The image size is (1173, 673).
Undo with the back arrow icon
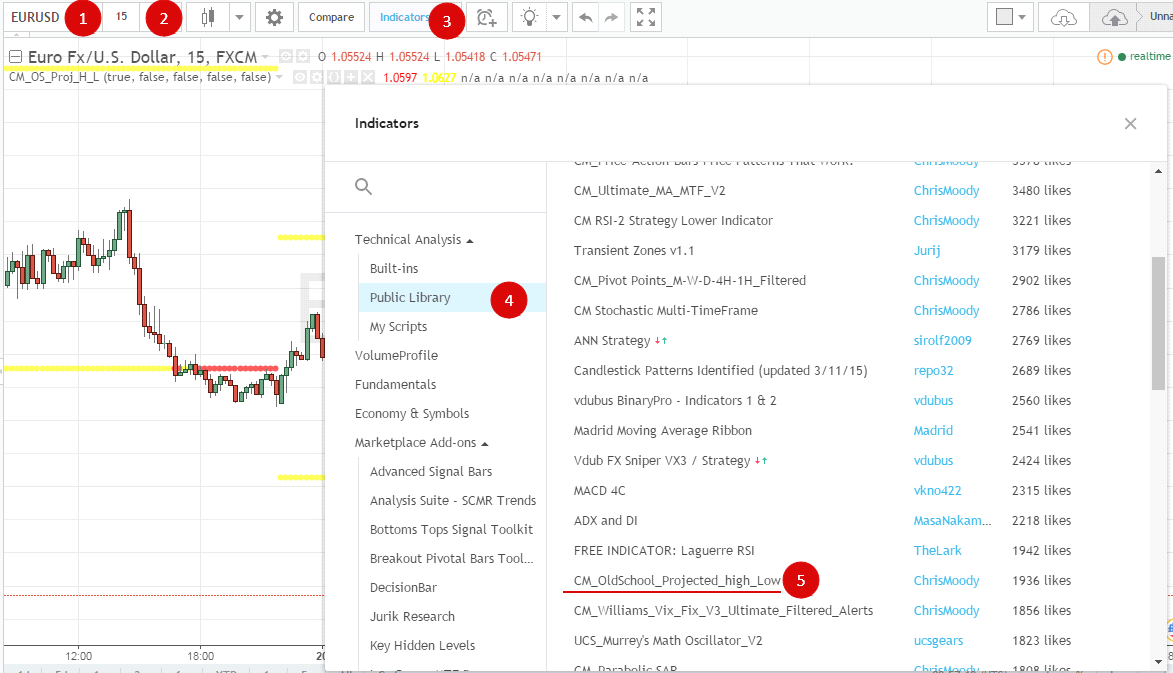(x=586, y=17)
